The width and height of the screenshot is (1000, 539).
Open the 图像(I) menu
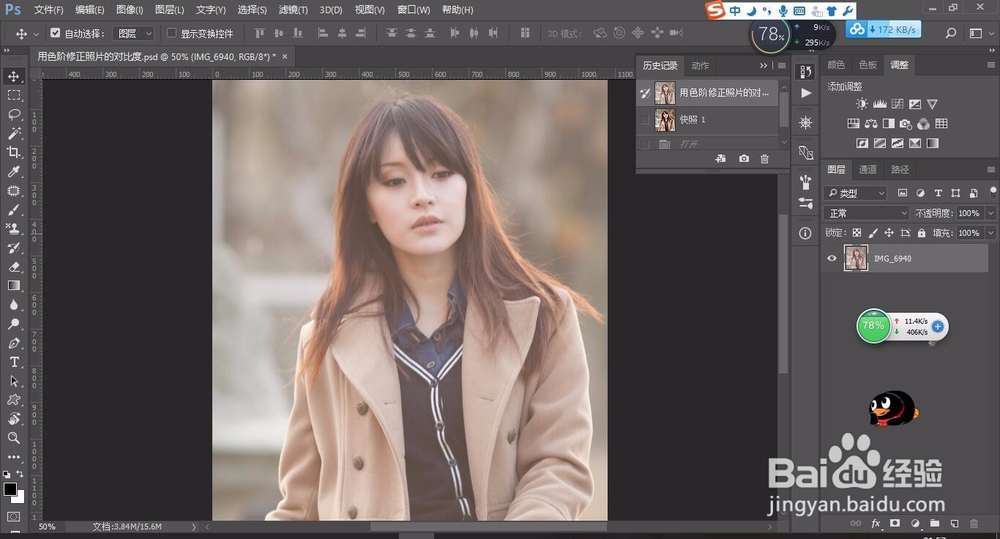129,10
